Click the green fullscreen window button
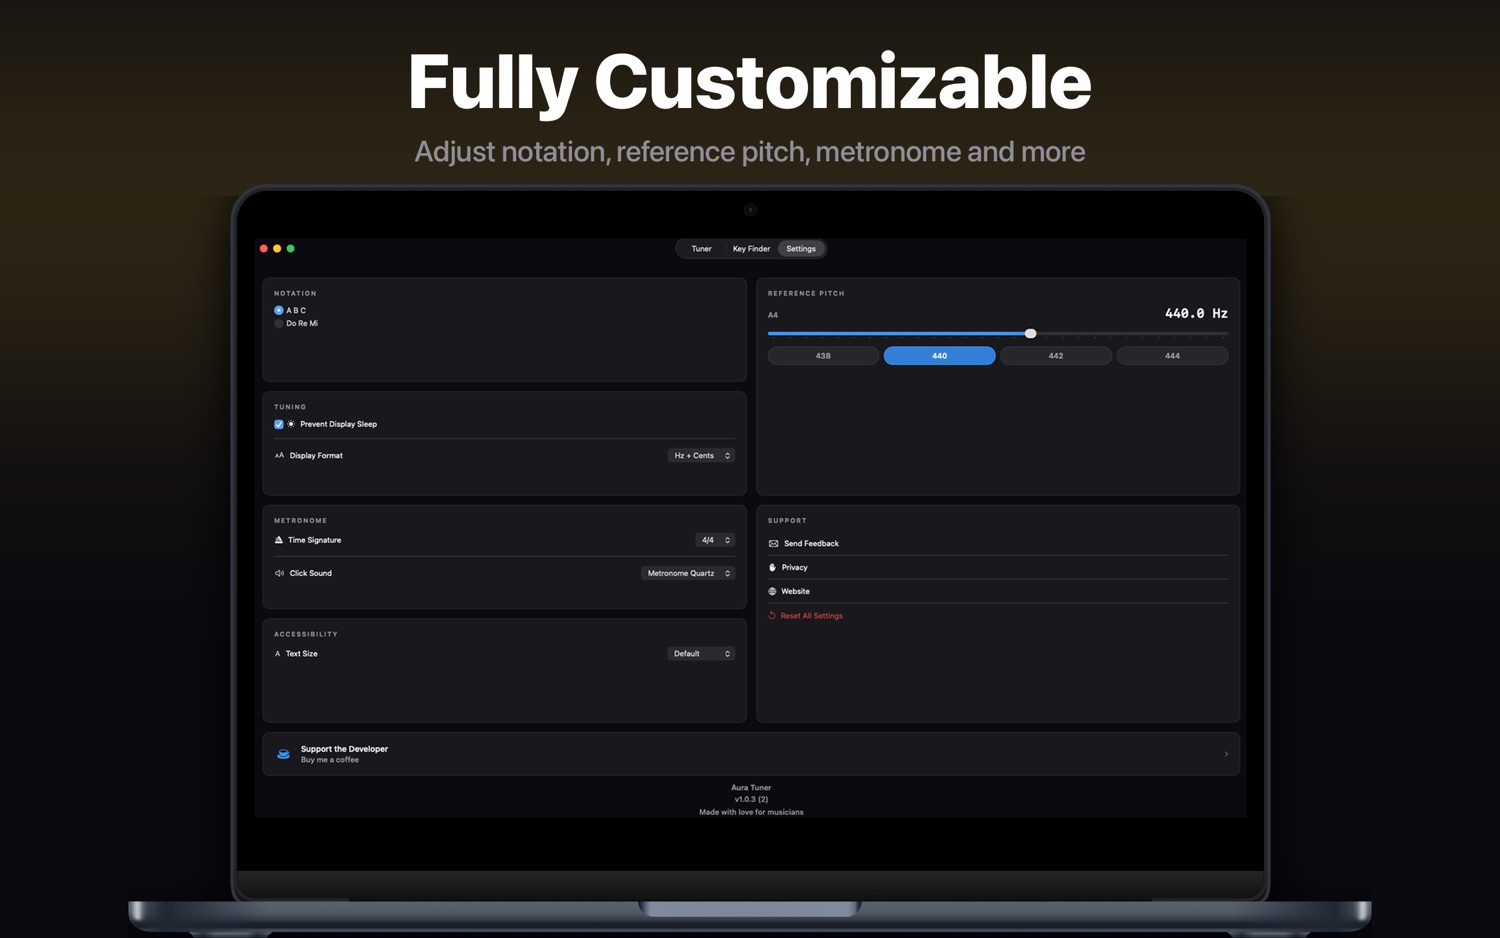 (291, 249)
